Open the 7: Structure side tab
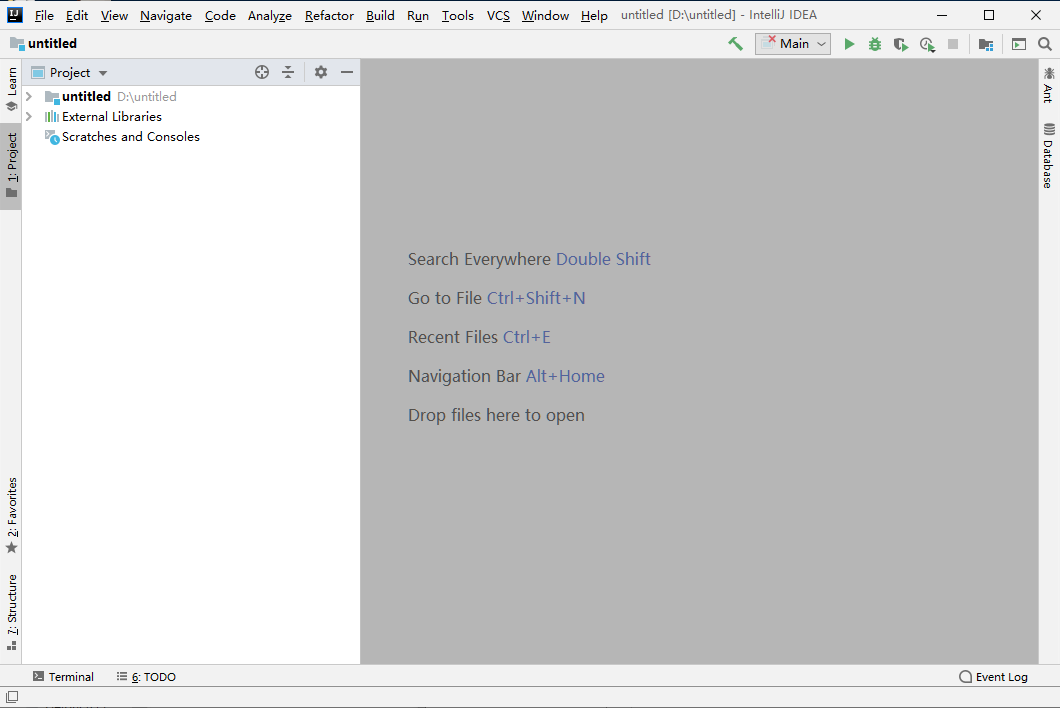The height and width of the screenshot is (708, 1060). [x=11, y=613]
